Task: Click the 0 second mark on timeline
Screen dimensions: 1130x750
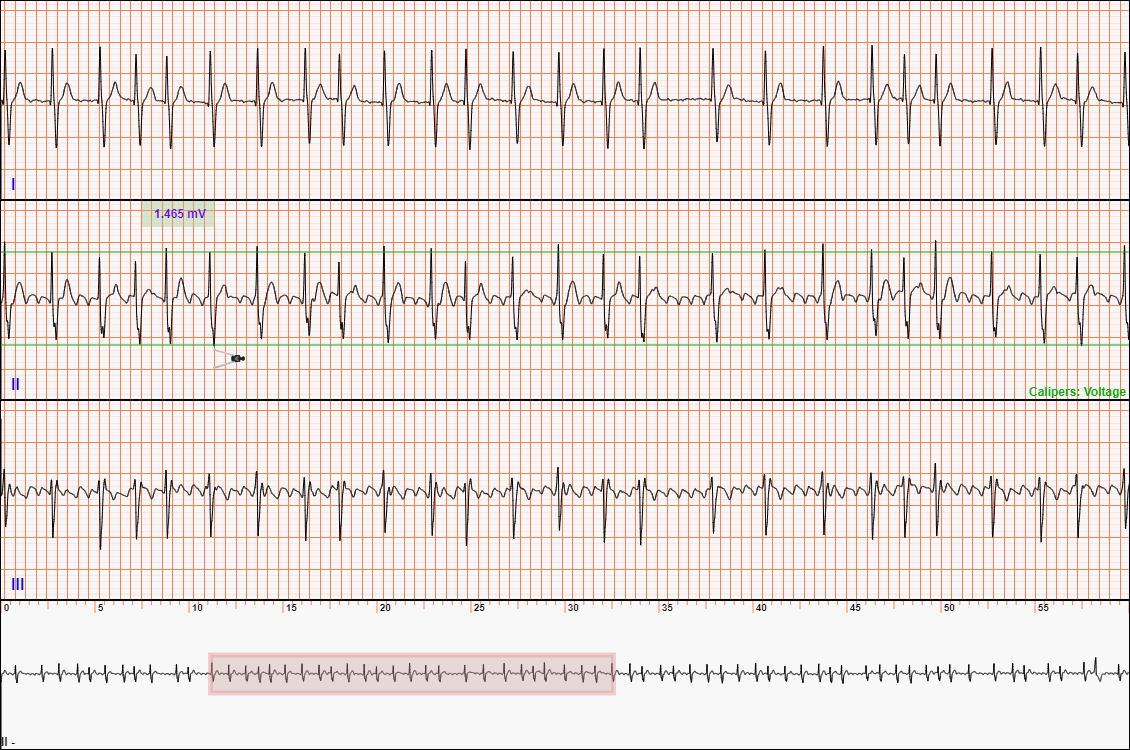Action: 6,607
